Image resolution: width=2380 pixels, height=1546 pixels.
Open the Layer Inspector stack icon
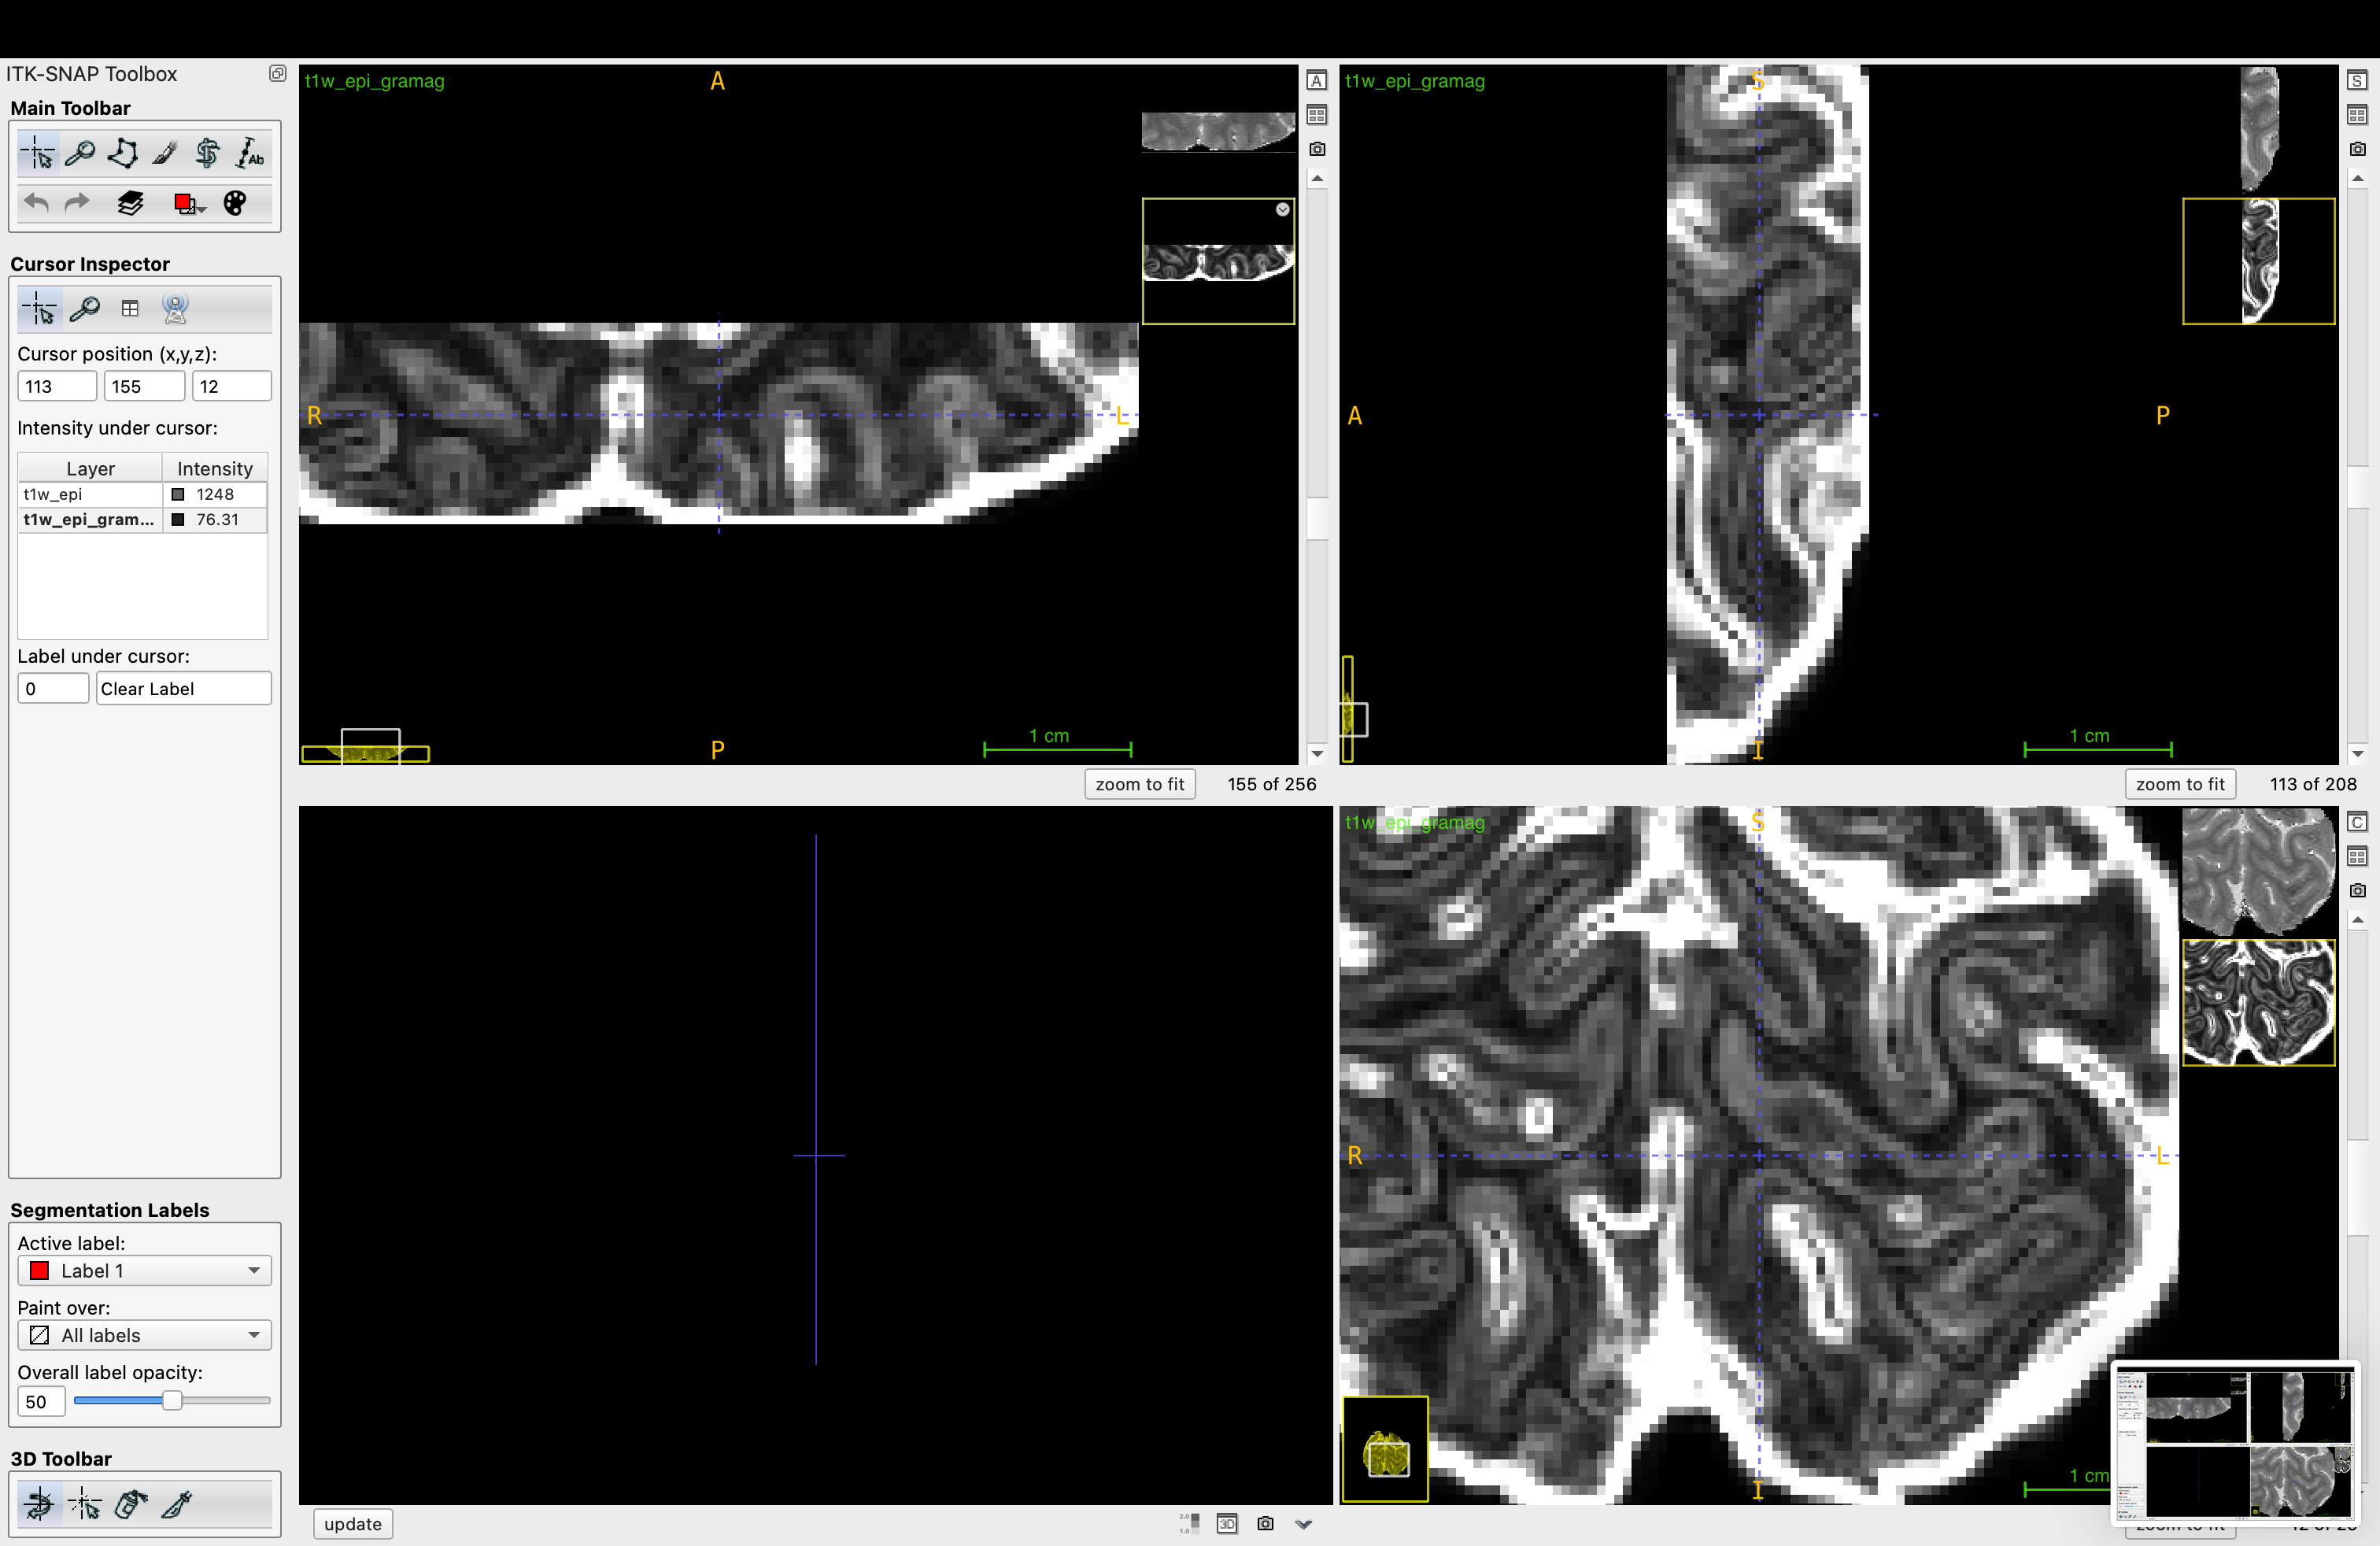(x=130, y=204)
